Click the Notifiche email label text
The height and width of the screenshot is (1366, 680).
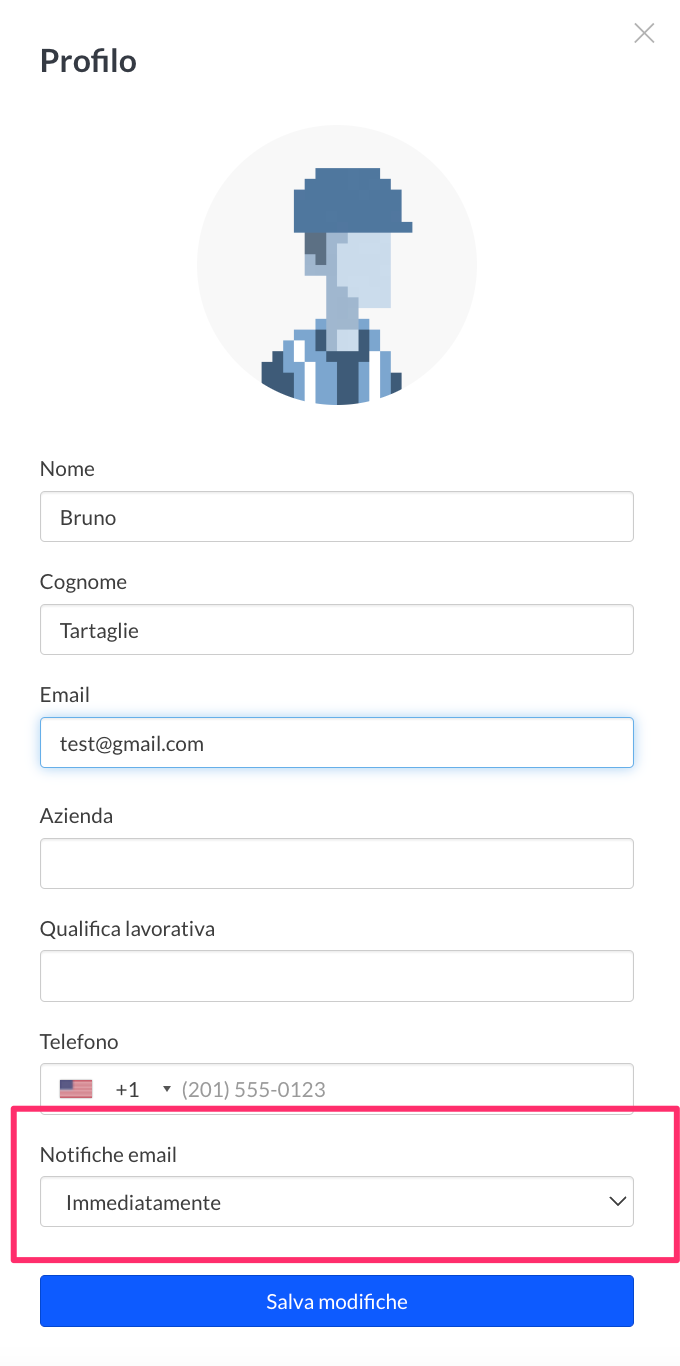pyautogui.click(x=108, y=1155)
